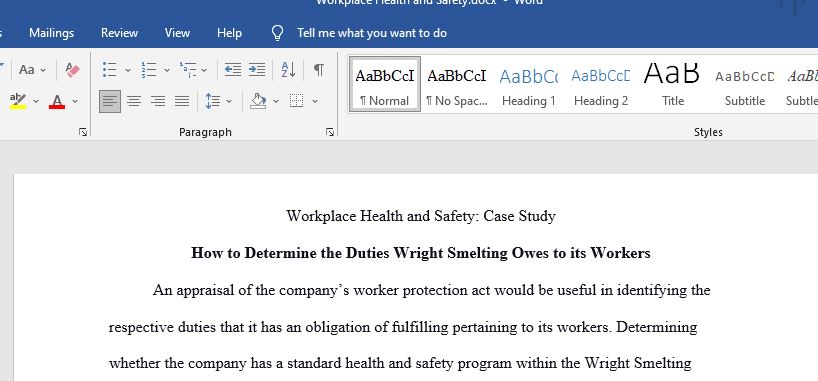Open the Change Case dropdown arrow

43,70
